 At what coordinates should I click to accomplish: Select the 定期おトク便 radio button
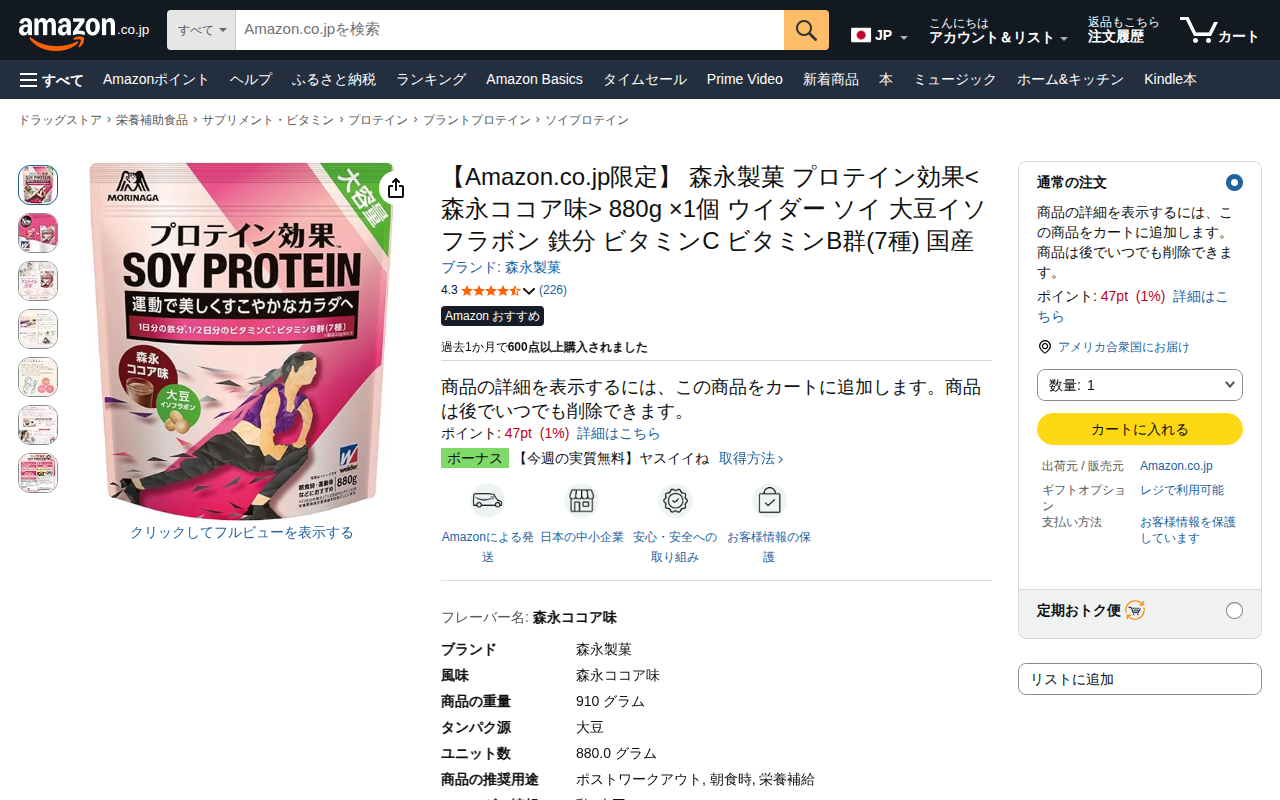(1234, 610)
